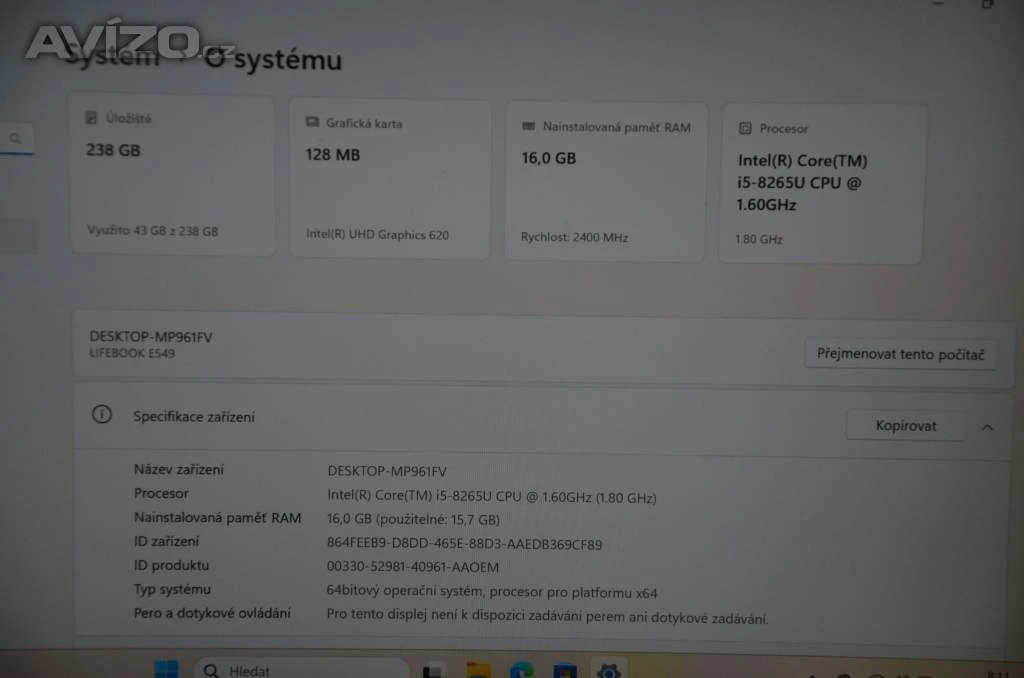Click the Název zařízení label
The width and height of the screenshot is (1024, 678).
pyautogui.click(x=179, y=469)
